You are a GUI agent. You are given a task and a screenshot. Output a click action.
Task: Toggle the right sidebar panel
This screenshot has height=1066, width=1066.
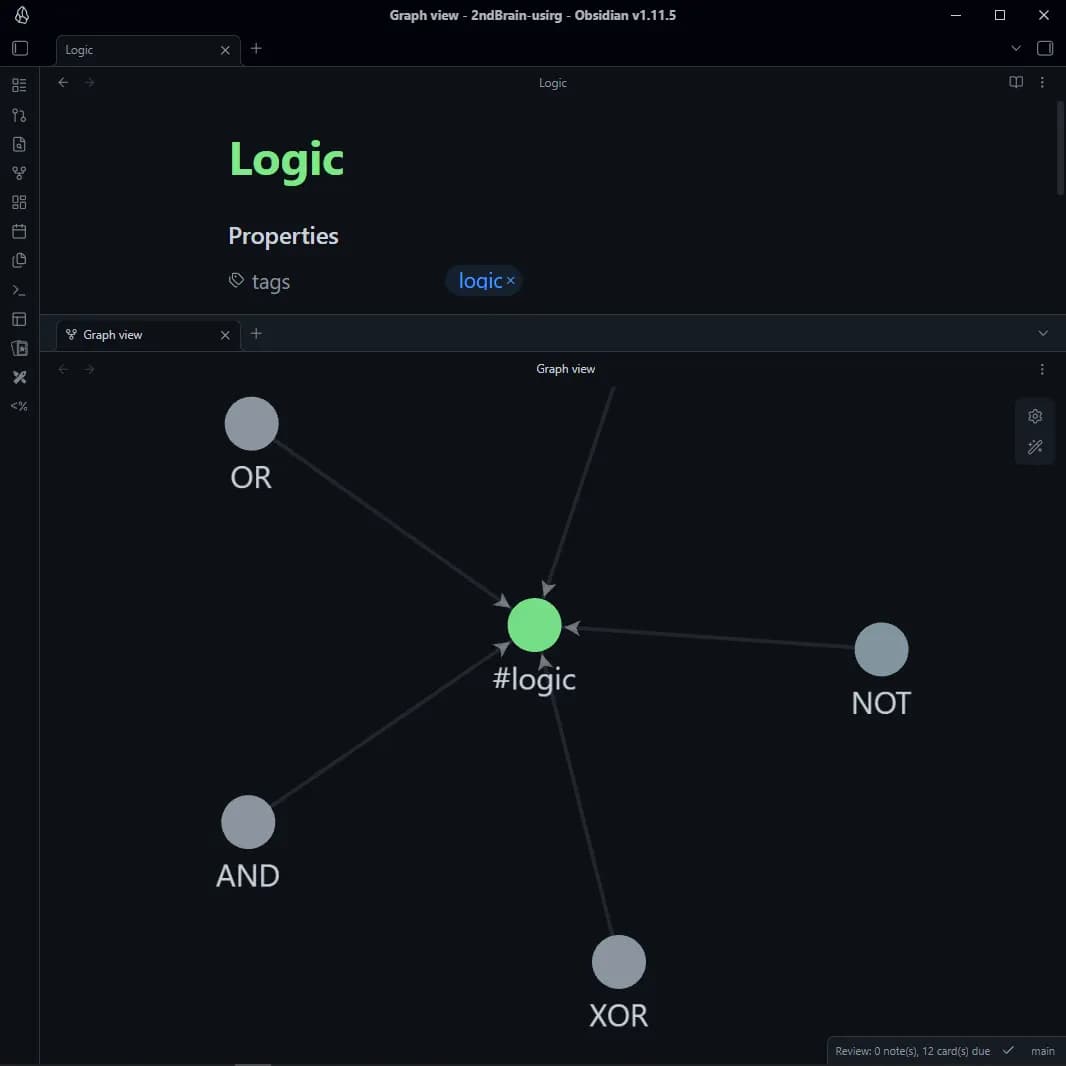pyautogui.click(x=1044, y=48)
